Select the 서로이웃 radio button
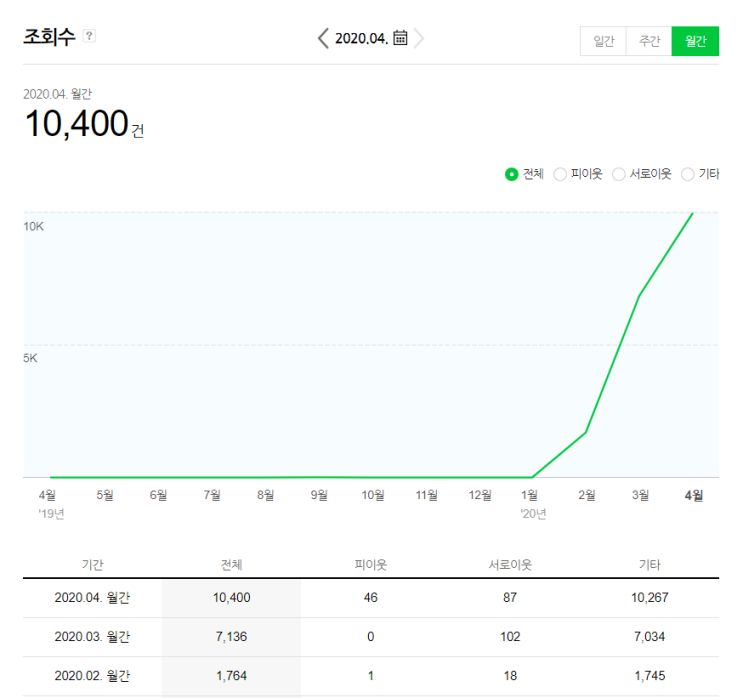Screen dimensions: 743x698 coord(618,174)
